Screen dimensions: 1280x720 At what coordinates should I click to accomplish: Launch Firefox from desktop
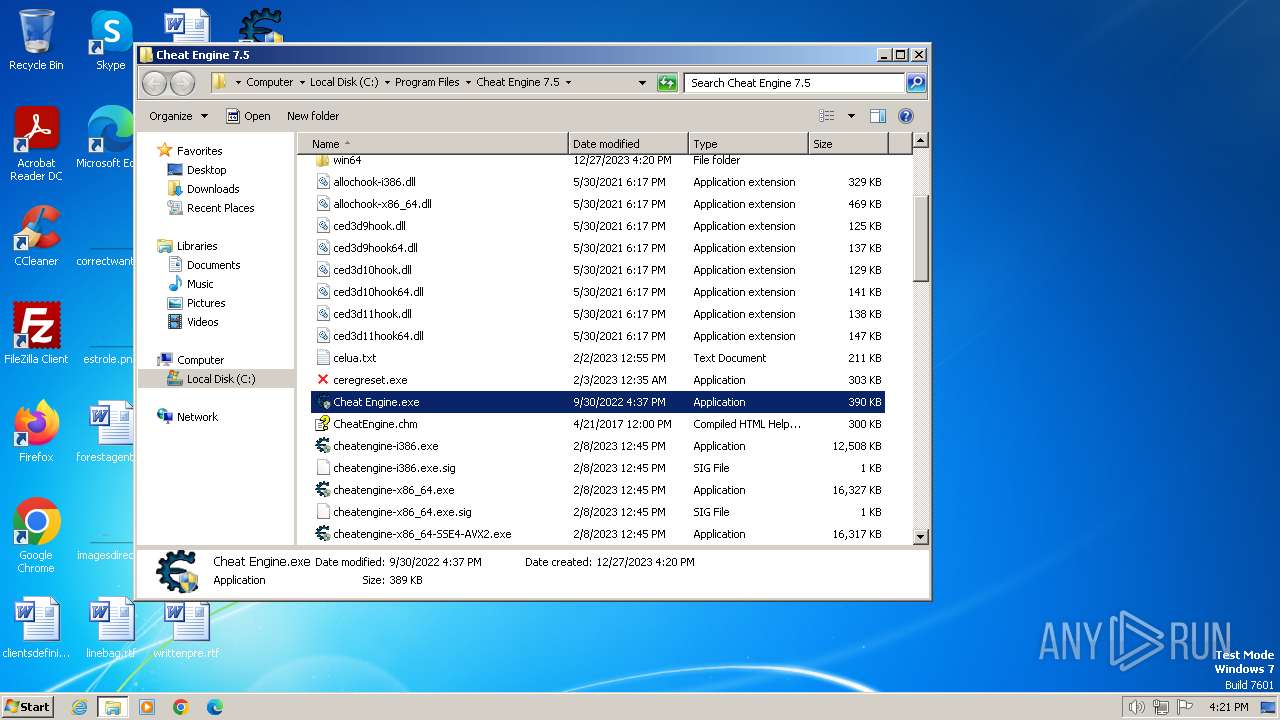coord(36,431)
